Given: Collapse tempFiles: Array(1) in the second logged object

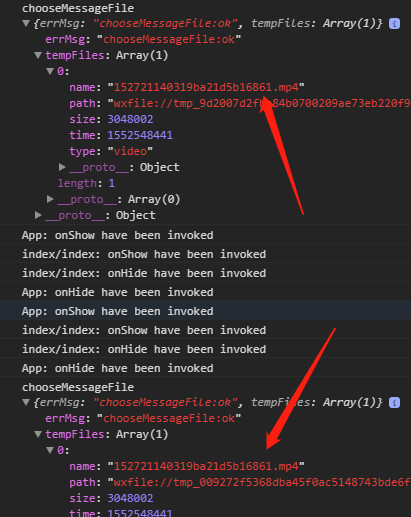Looking at the screenshot, I should click(38, 434).
